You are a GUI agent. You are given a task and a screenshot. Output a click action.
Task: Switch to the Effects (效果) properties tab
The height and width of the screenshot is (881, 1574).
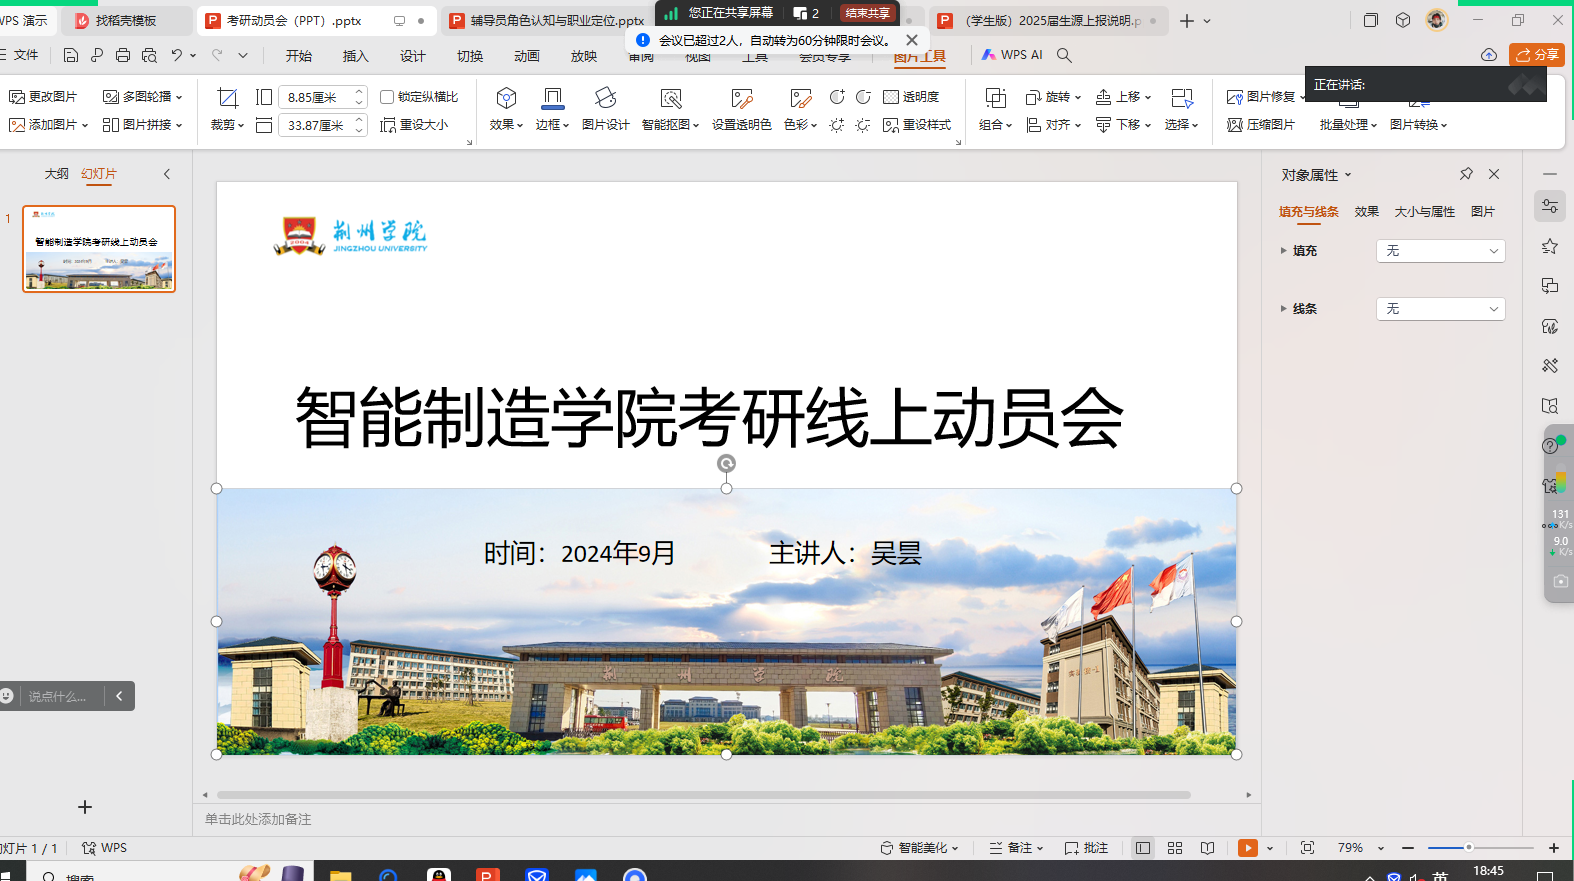1366,212
